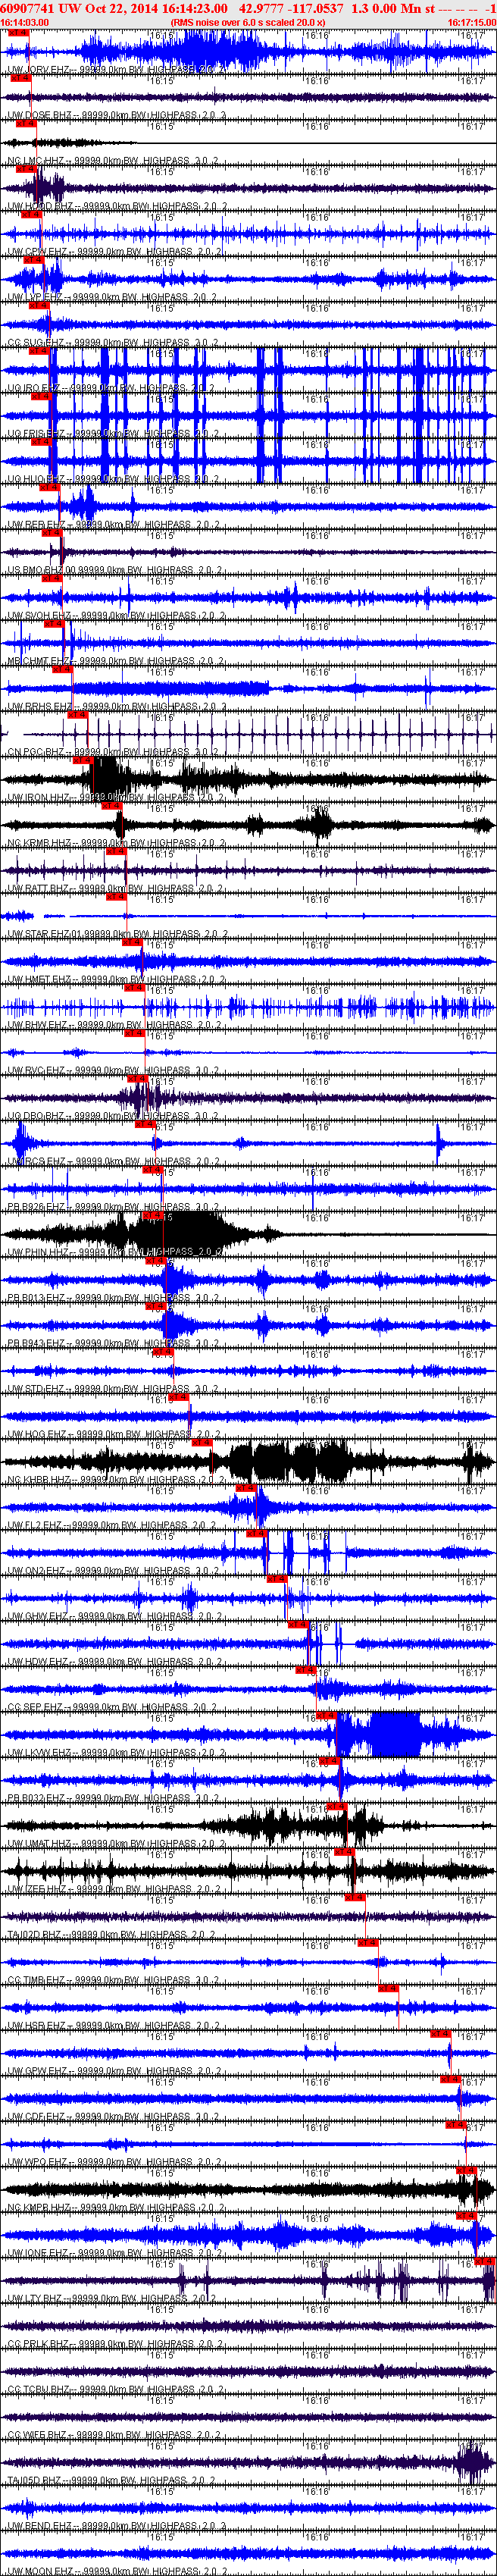Select the PB B032 EHZ station label

coord(114,1798)
